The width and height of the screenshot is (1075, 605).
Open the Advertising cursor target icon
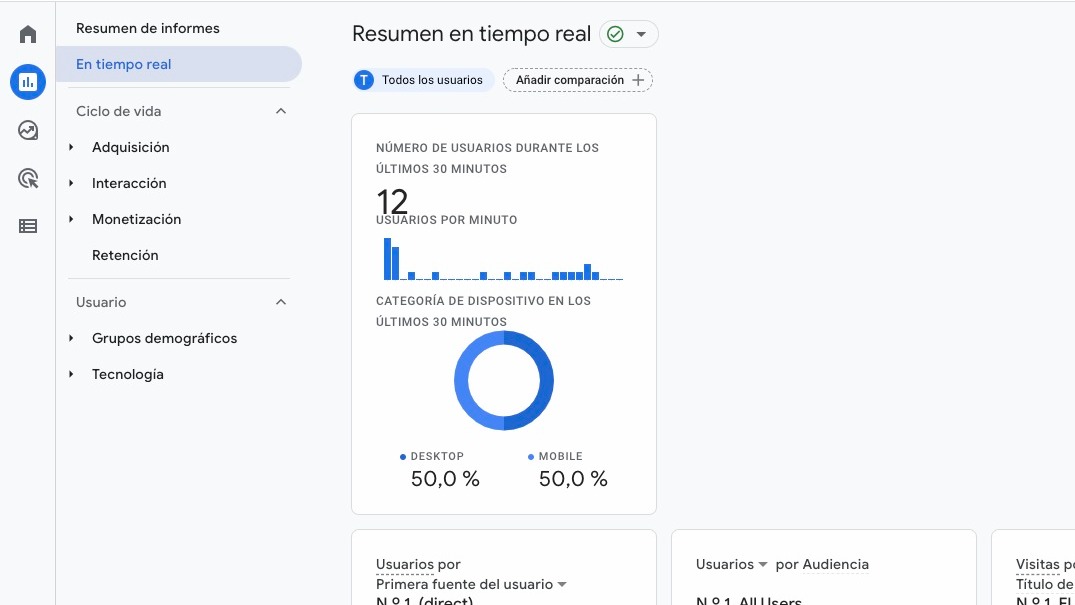click(x=28, y=178)
